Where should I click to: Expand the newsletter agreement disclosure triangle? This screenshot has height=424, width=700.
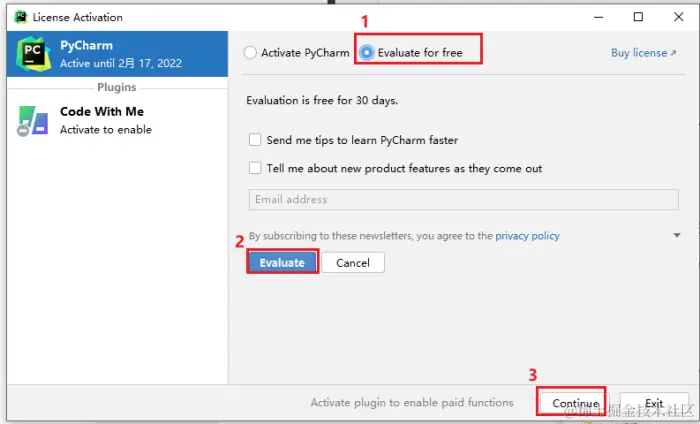click(x=677, y=235)
